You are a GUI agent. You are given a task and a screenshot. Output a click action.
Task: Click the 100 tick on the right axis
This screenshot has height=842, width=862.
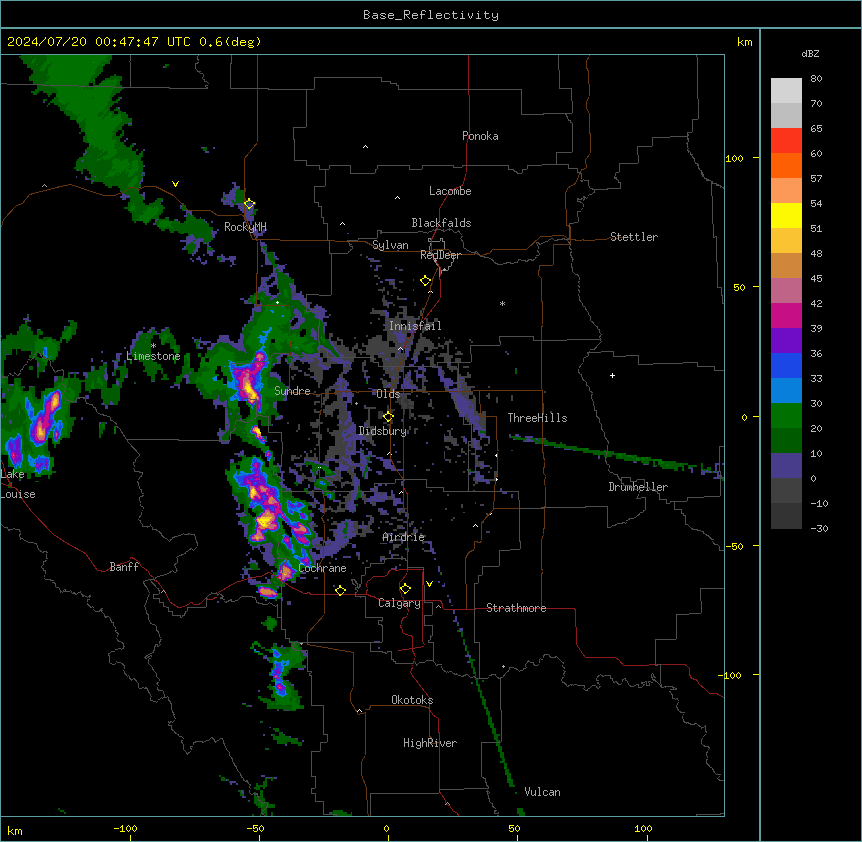(x=734, y=158)
